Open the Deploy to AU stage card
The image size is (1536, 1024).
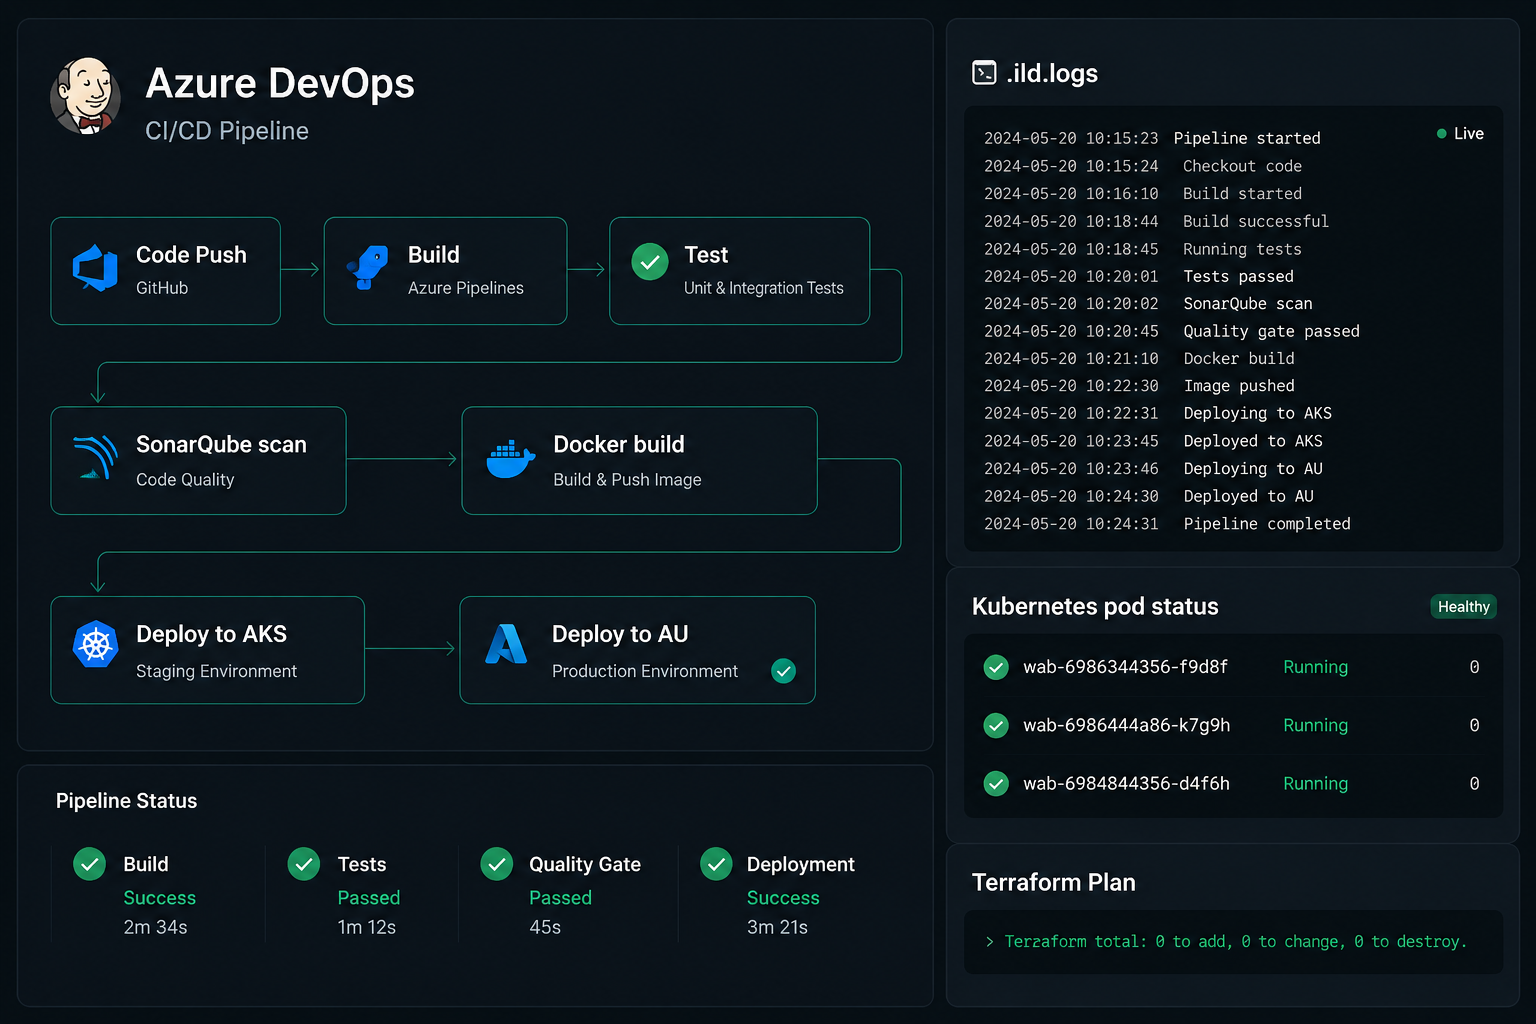click(x=637, y=650)
